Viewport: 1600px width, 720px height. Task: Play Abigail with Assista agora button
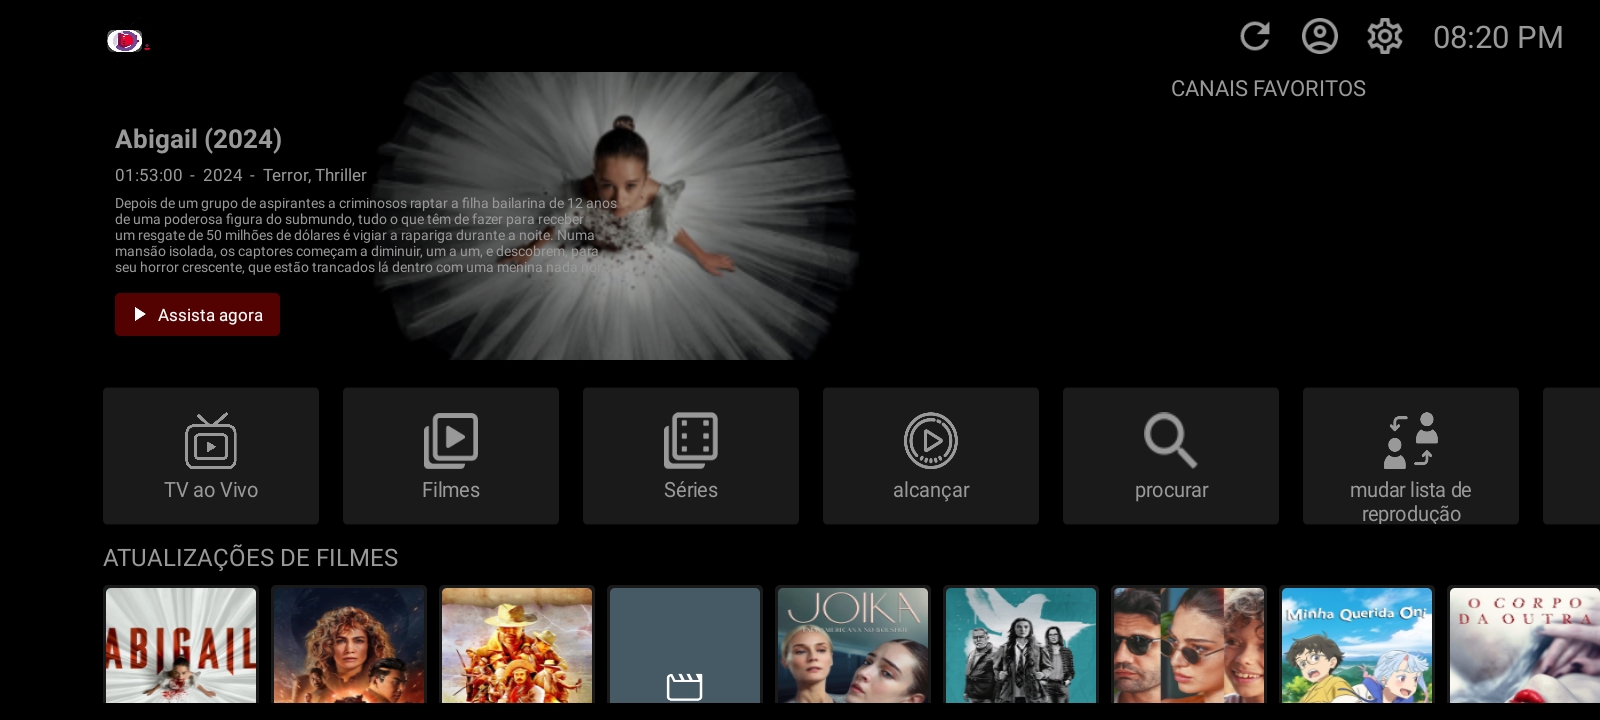197,315
